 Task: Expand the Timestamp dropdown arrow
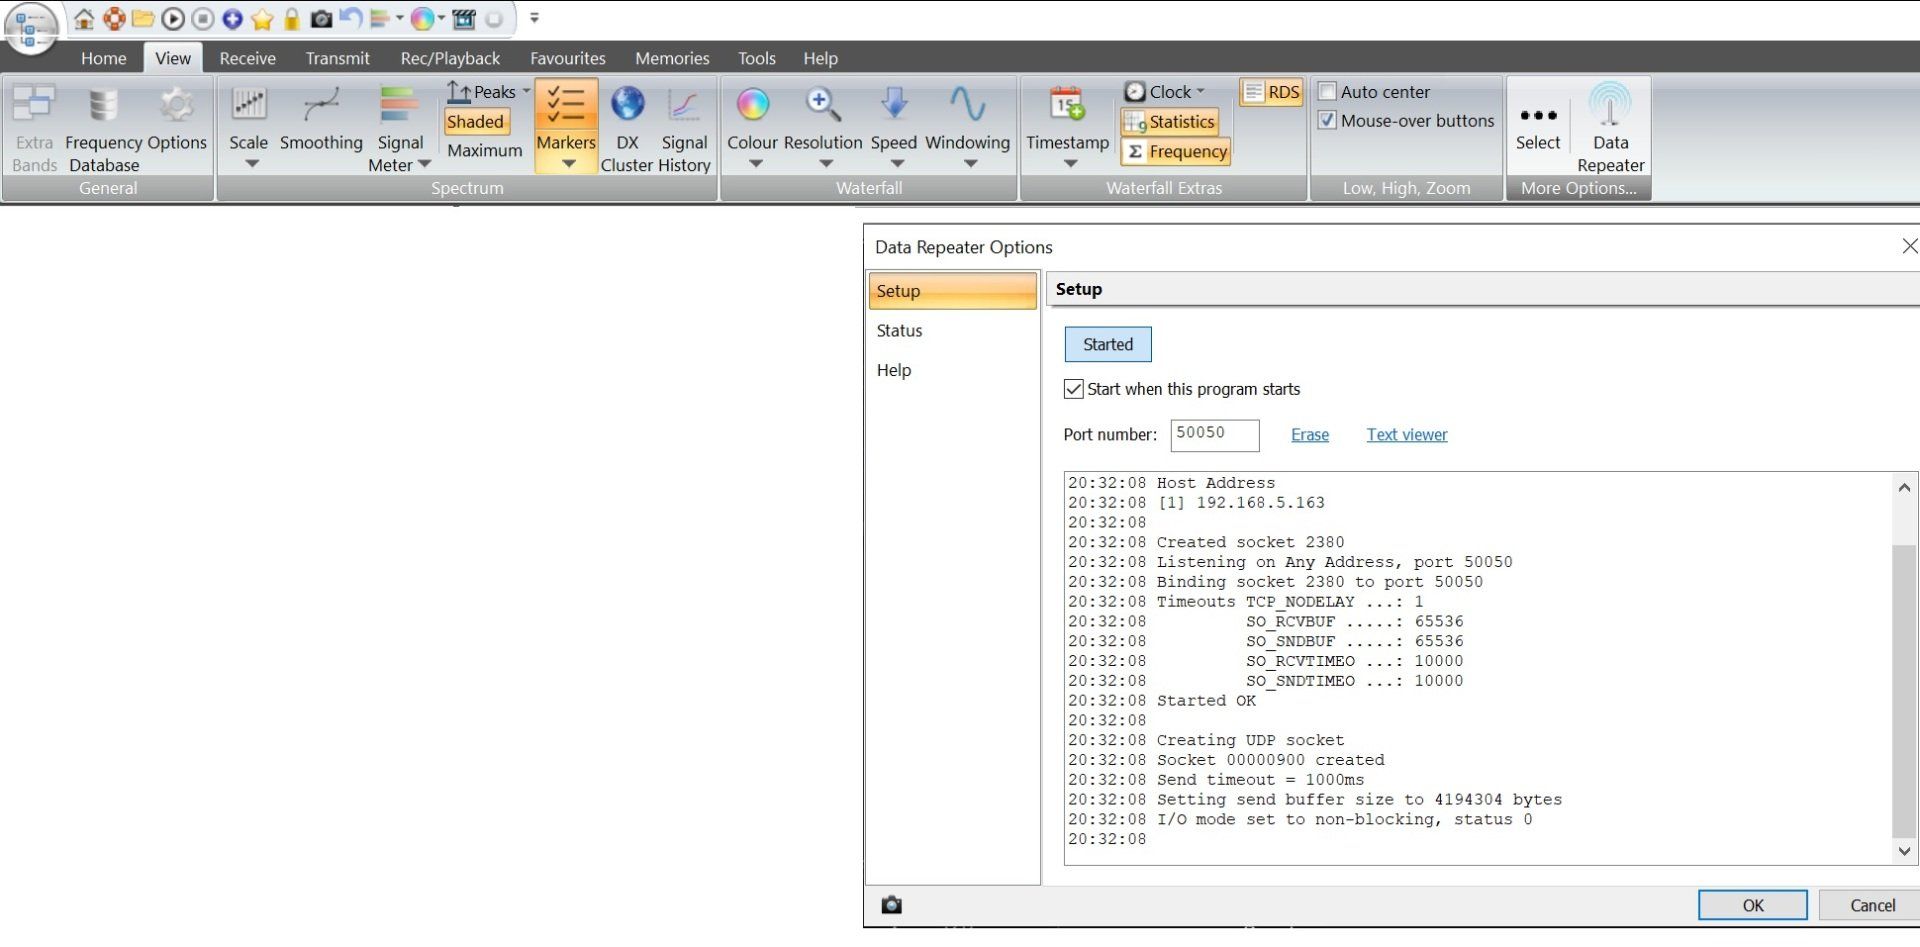(x=1069, y=164)
